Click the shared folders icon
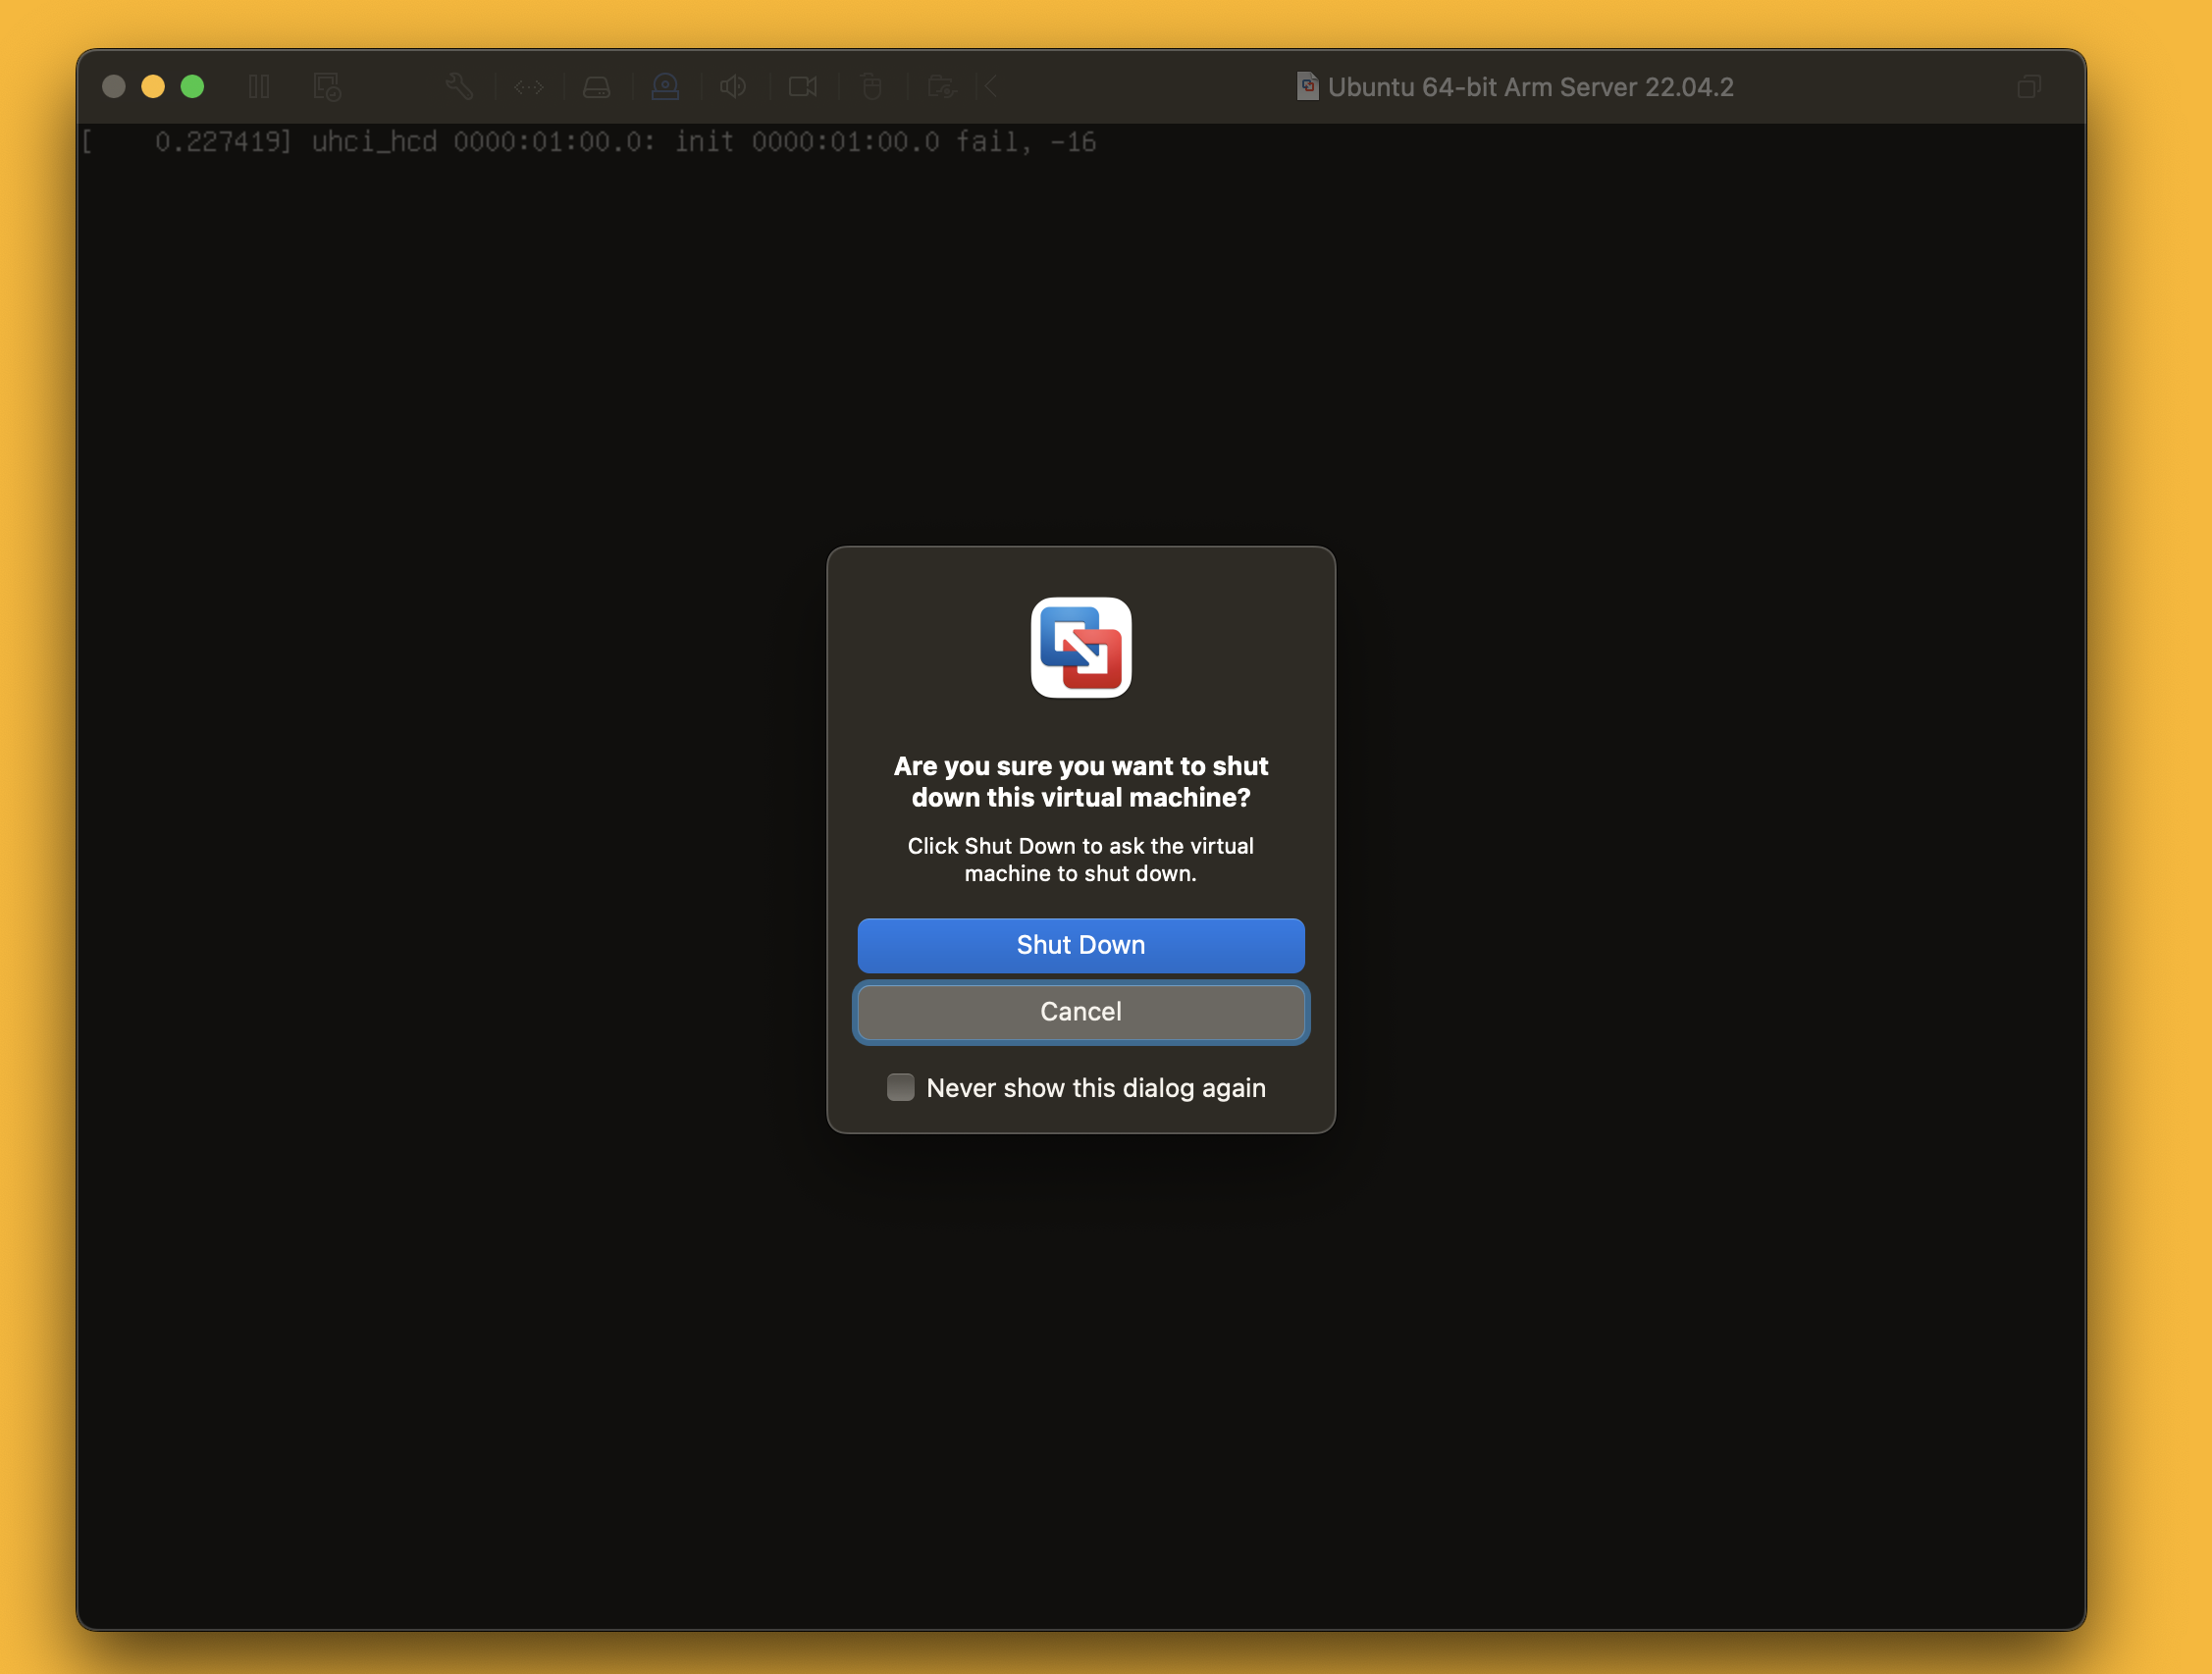The height and width of the screenshot is (1674, 2212). tap(942, 87)
